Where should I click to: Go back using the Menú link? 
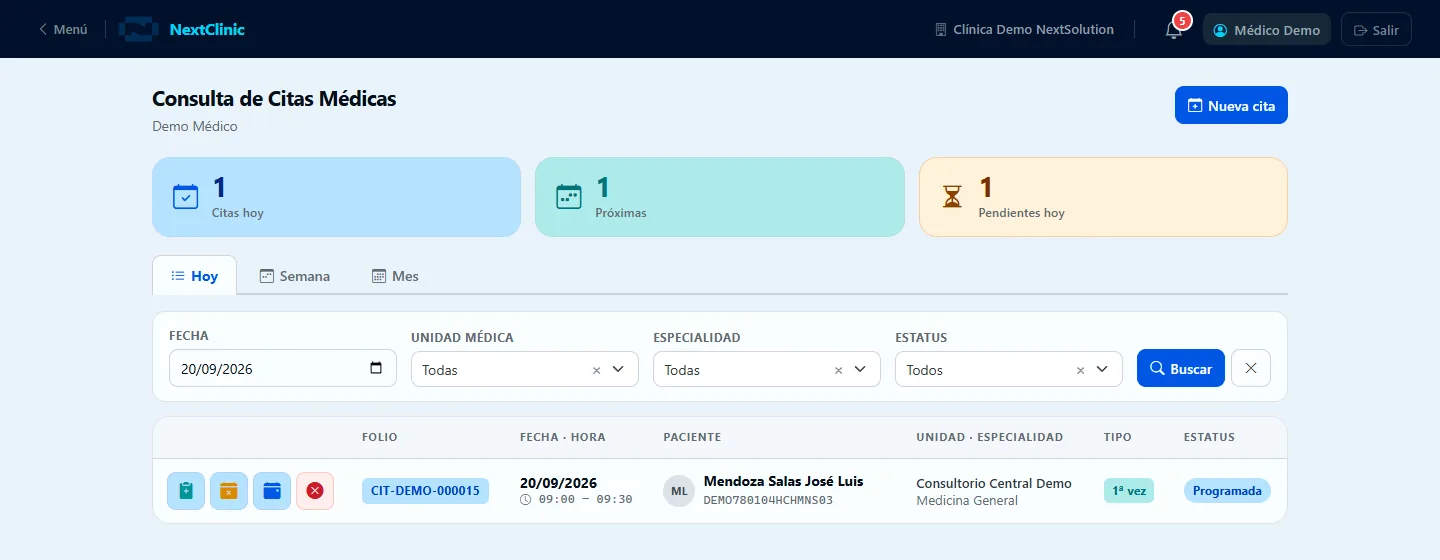point(63,30)
